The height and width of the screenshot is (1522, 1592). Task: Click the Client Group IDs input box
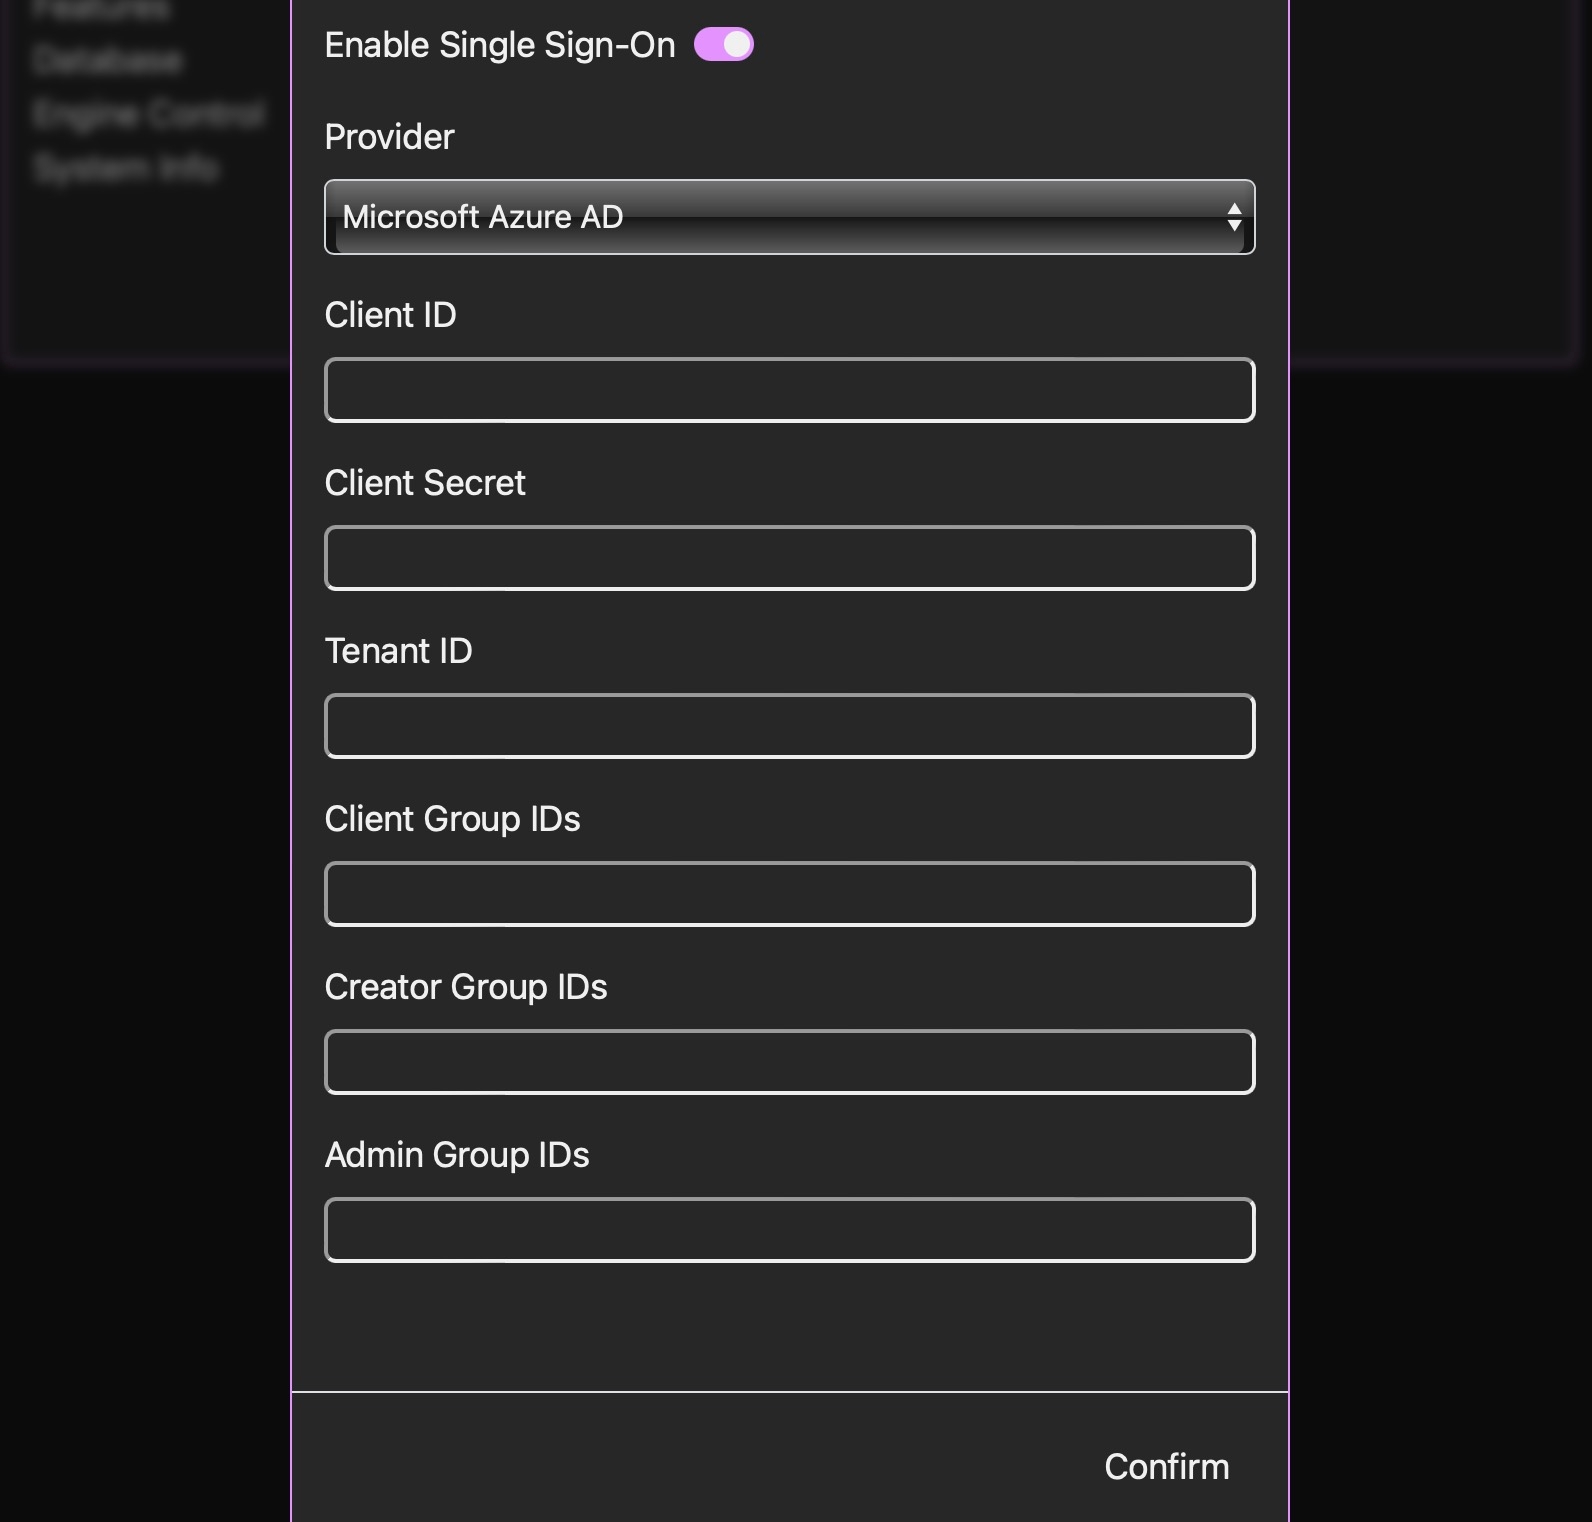789,894
